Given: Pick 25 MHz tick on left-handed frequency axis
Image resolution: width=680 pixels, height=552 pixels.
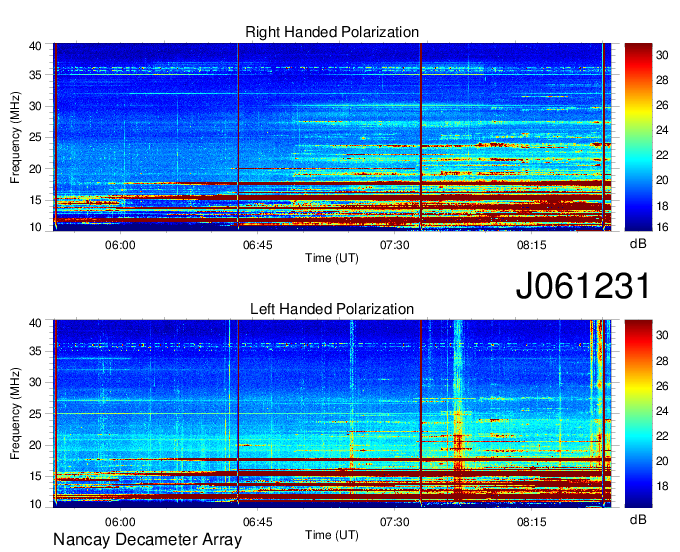Looking at the screenshot, I should 35,414.
